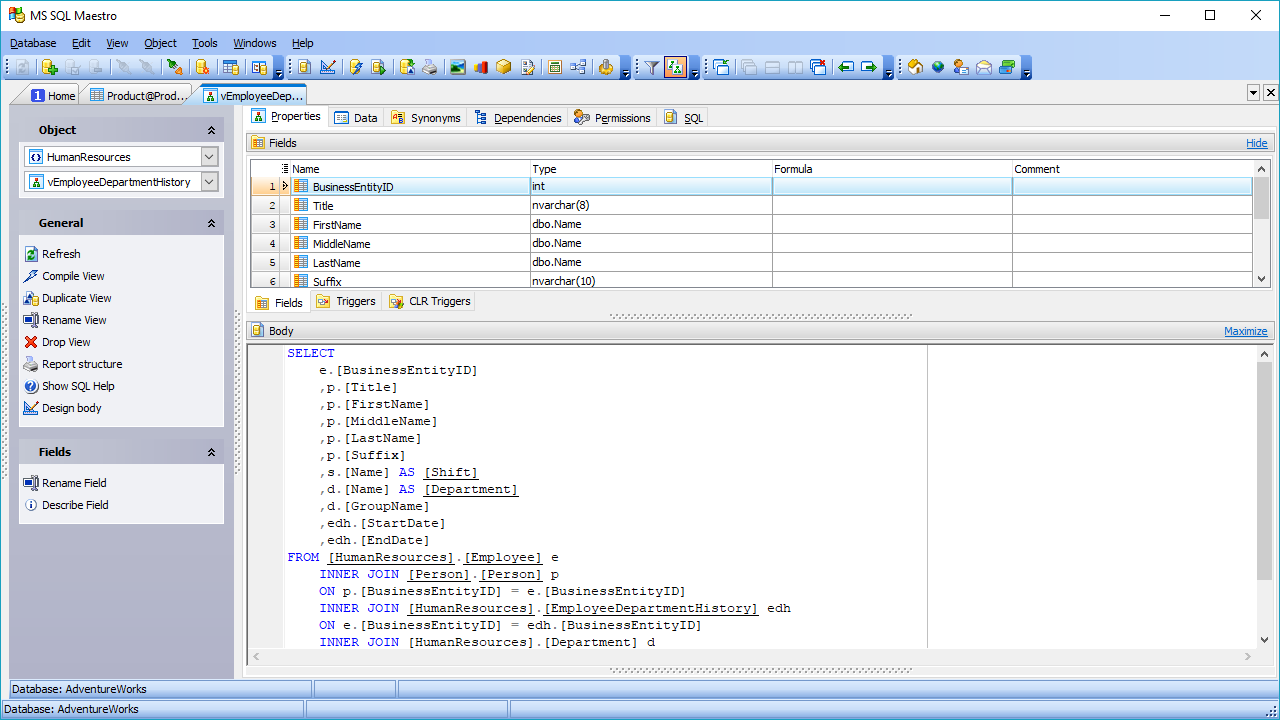Click the funnel filter icon
Screen dimensions: 1280x720
651,67
